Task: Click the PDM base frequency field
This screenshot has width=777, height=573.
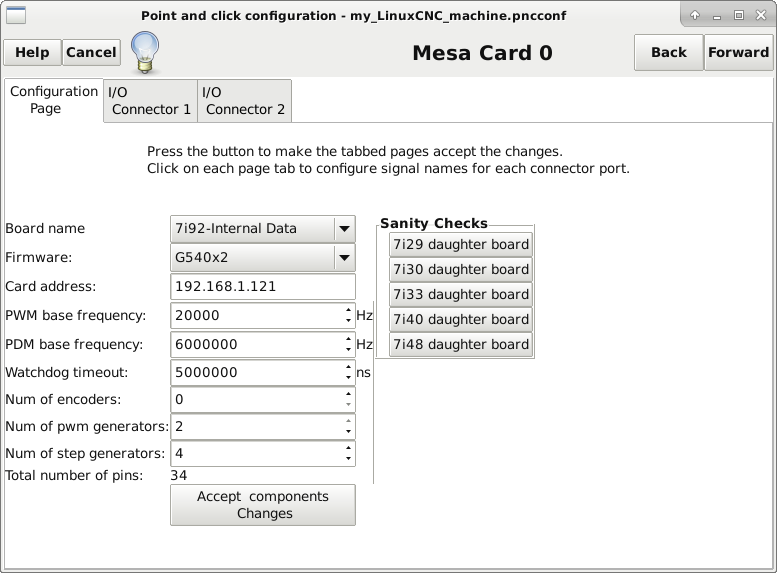Action: [x=257, y=344]
